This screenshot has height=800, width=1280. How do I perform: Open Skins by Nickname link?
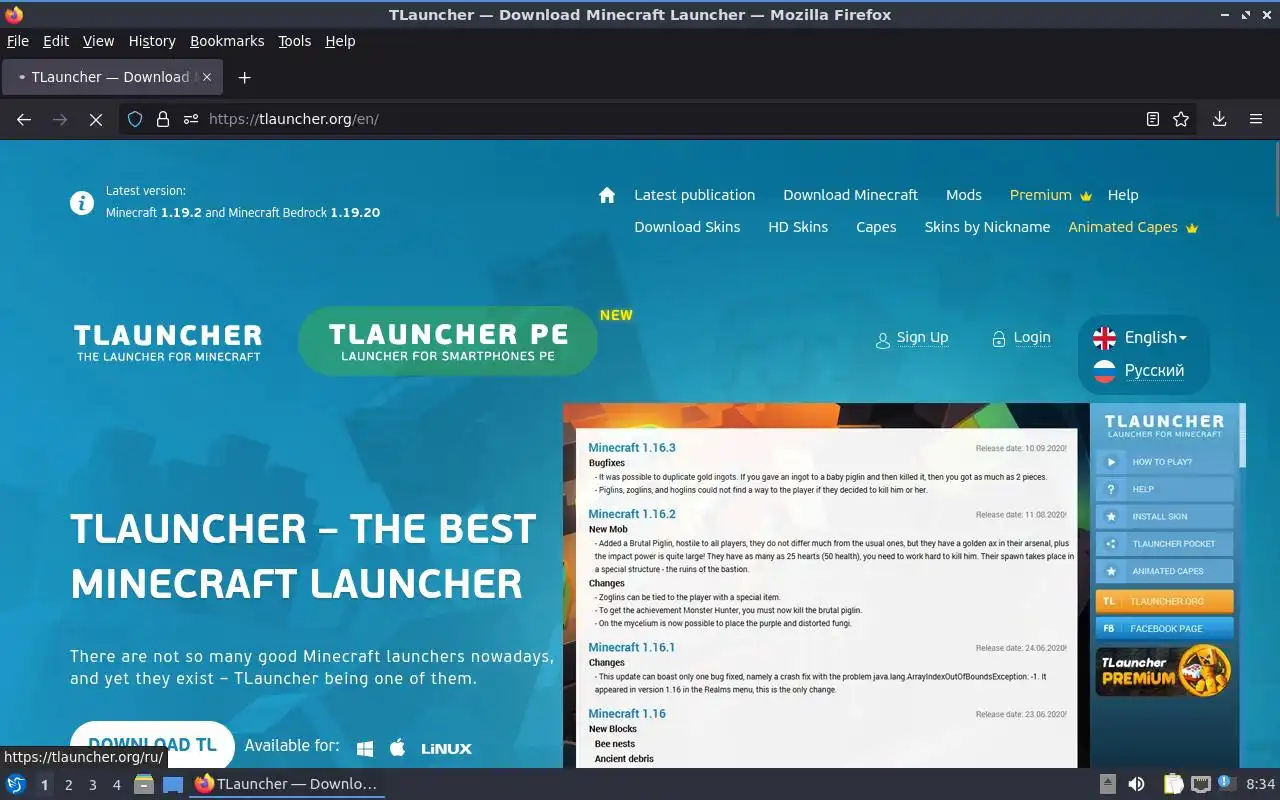point(987,227)
